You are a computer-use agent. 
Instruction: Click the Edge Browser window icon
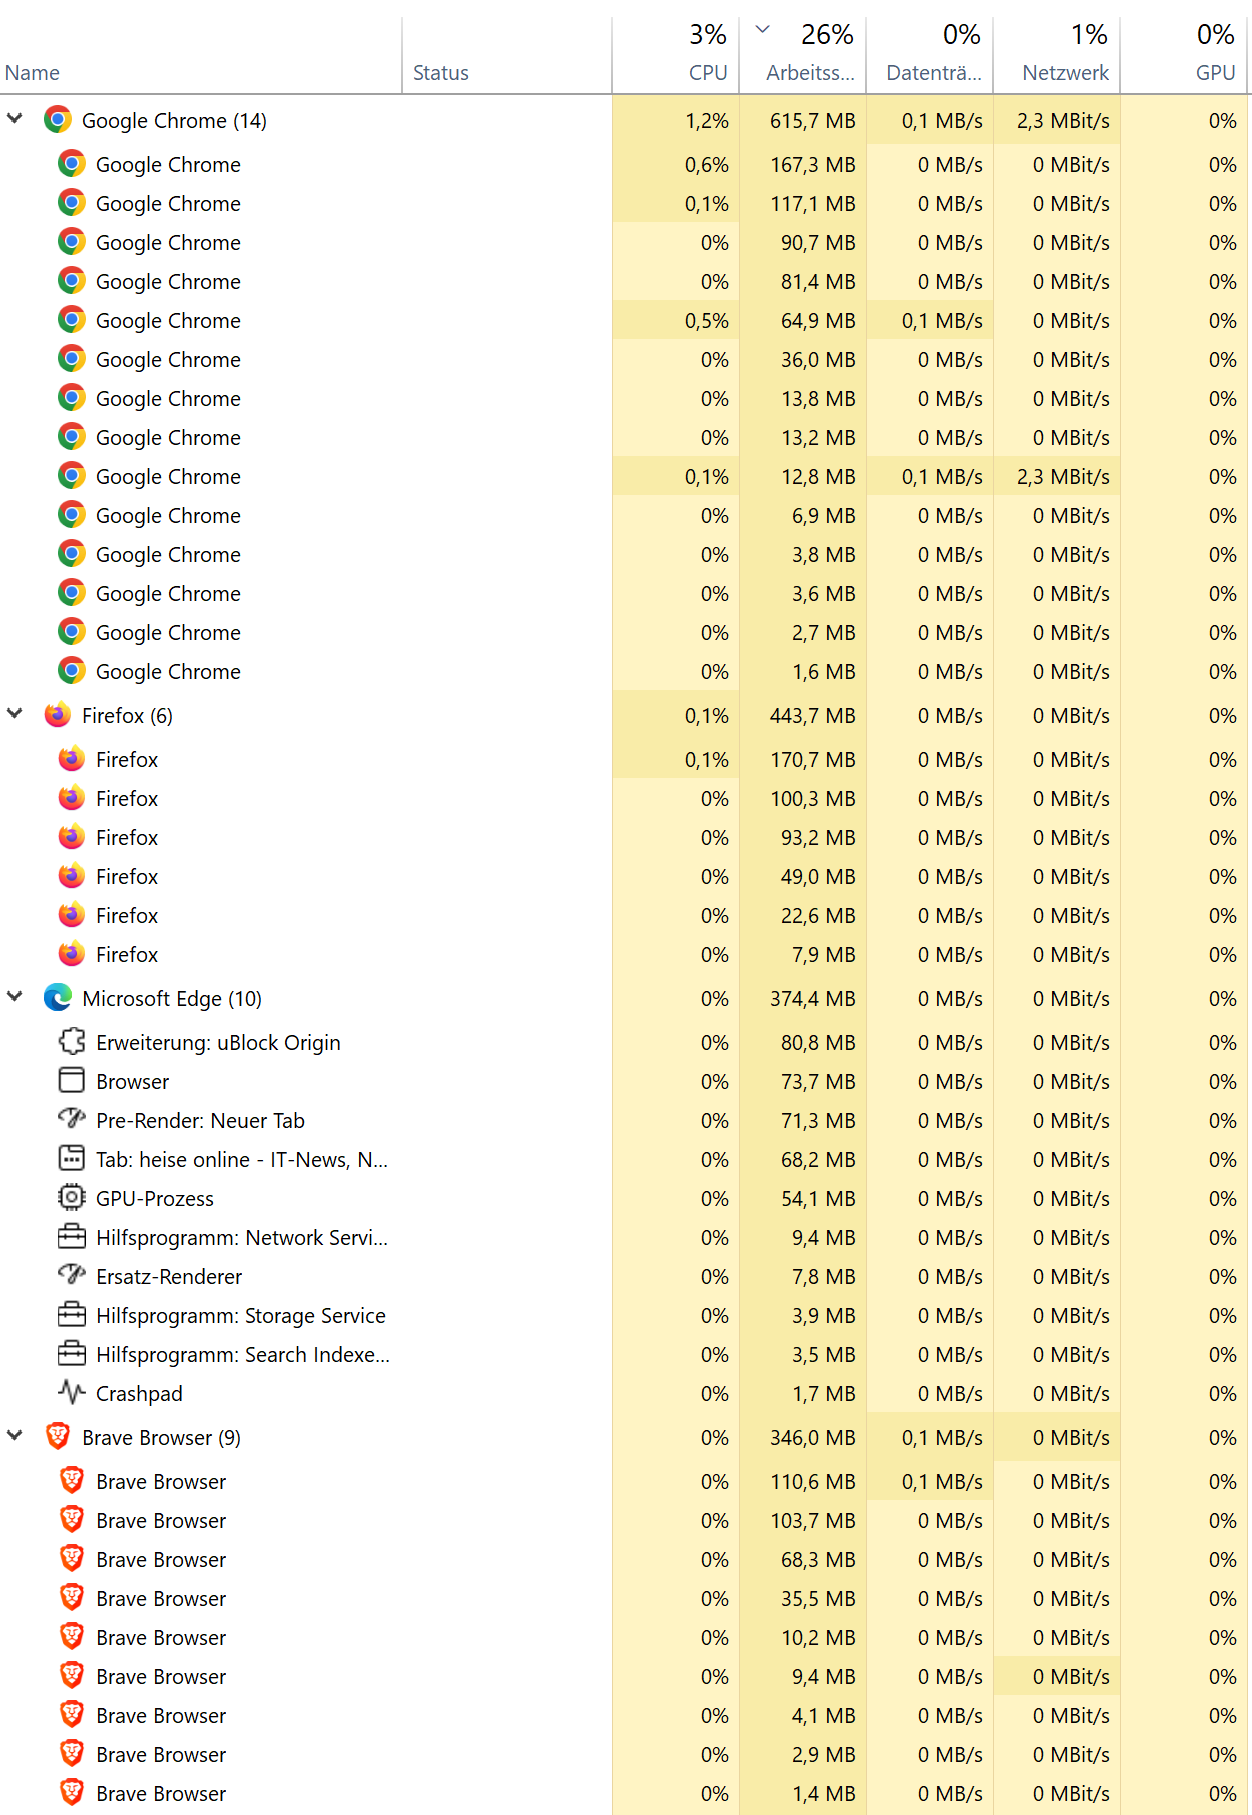[x=72, y=1081]
